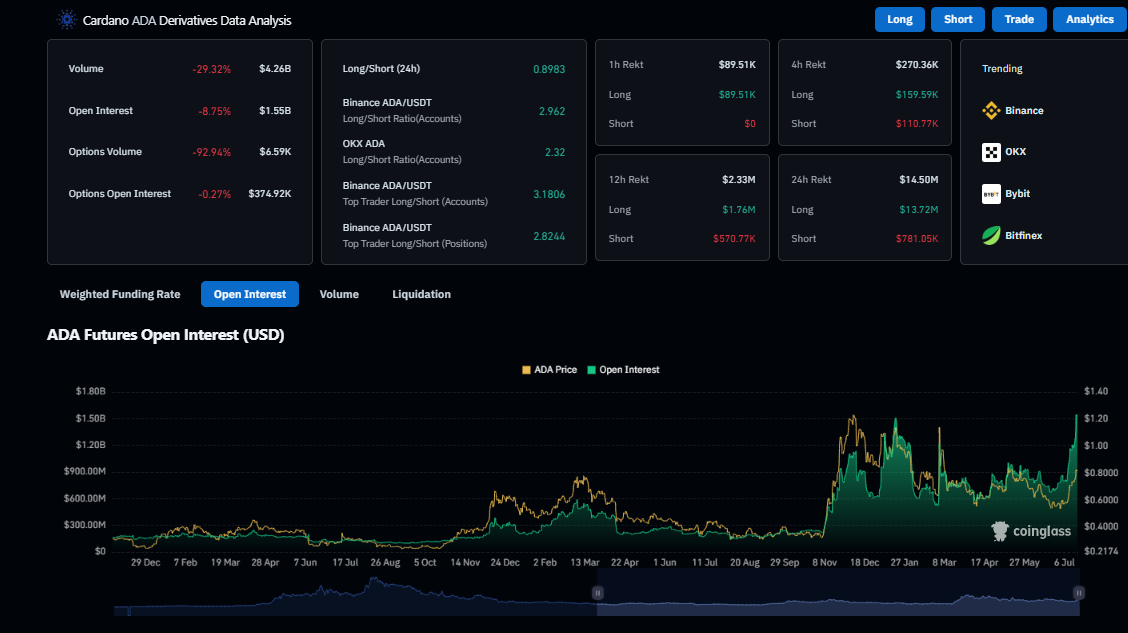Click Binance ADA/USDT accounts ratio 2.962
Image resolution: width=1128 pixels, height=633 pixels.
tap(552, 111)
